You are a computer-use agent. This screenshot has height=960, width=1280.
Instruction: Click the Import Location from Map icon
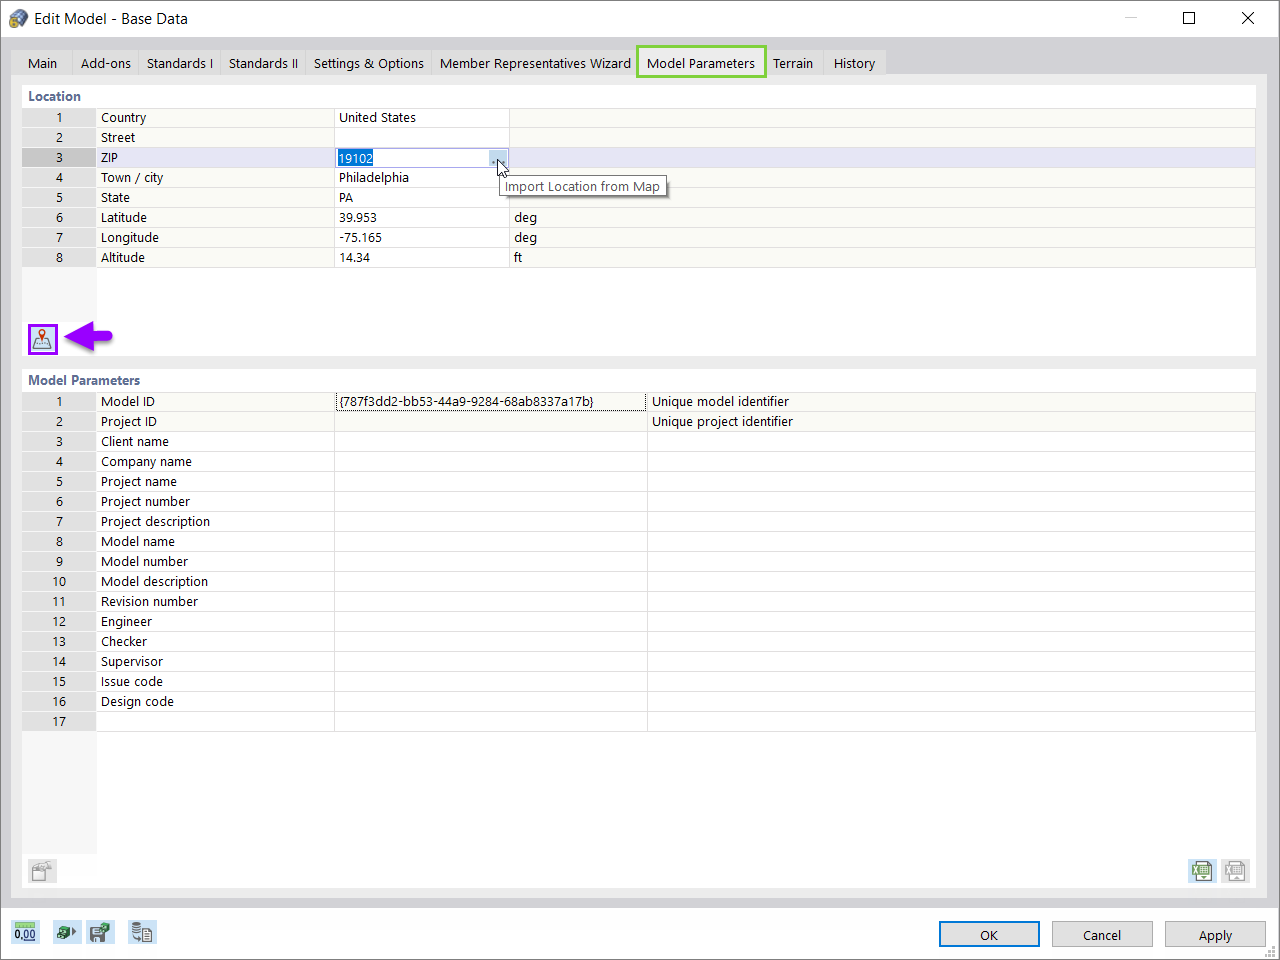click(43, 340)
